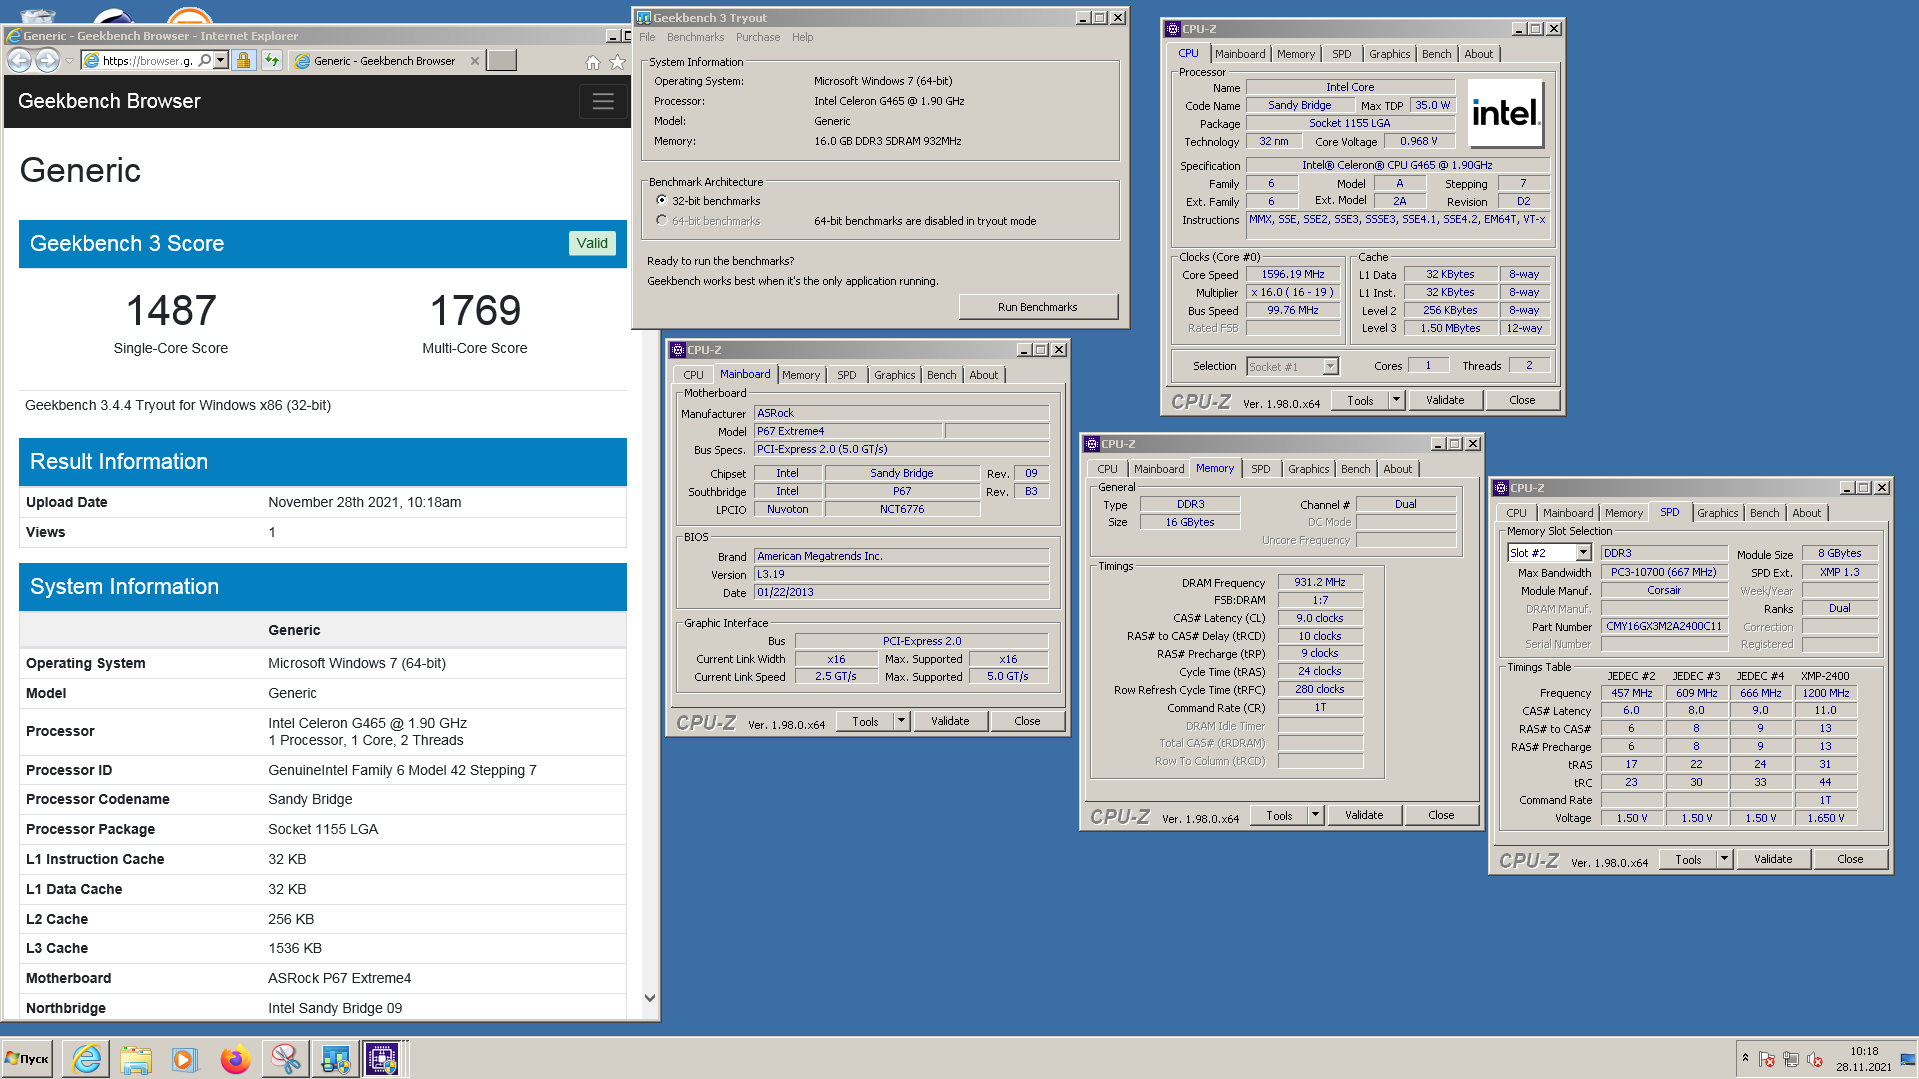Open Geekbench Purchase menu
1919x1079 pixels.
(758, 37)
